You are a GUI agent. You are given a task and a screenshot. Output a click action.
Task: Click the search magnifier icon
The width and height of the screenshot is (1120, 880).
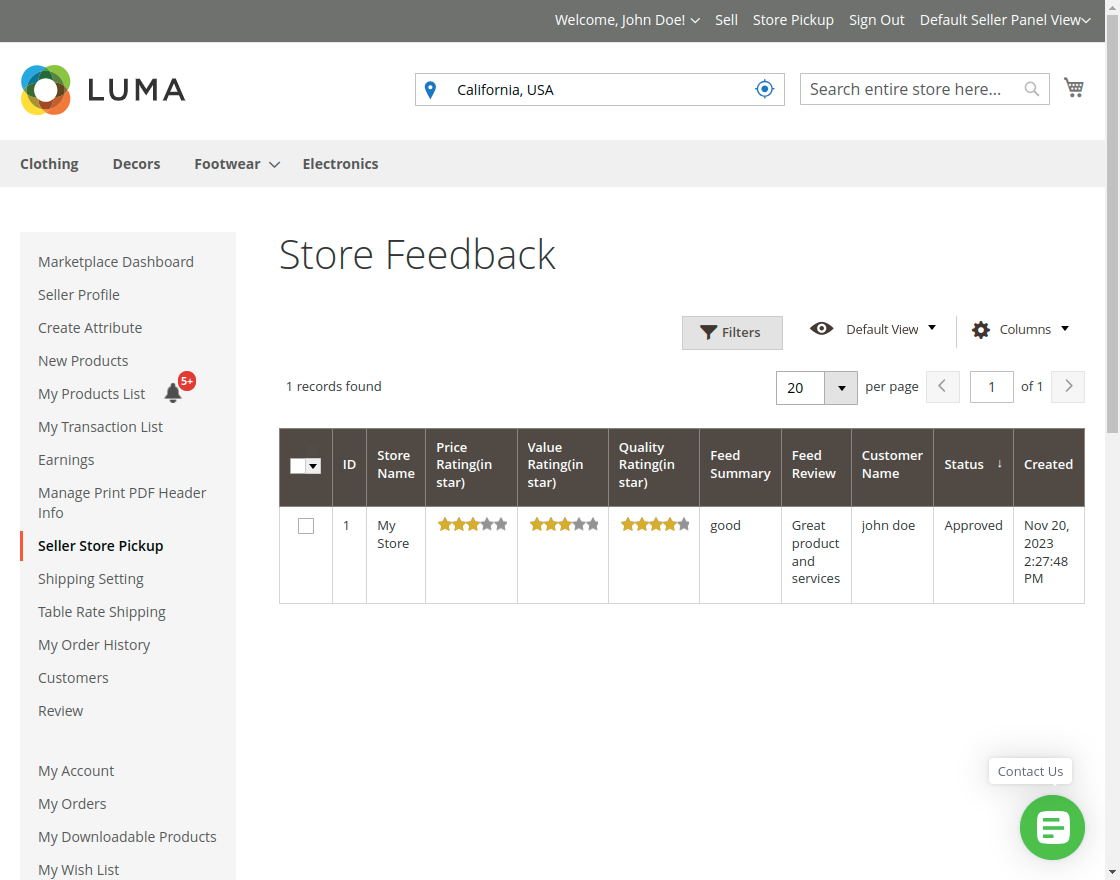1031,89
